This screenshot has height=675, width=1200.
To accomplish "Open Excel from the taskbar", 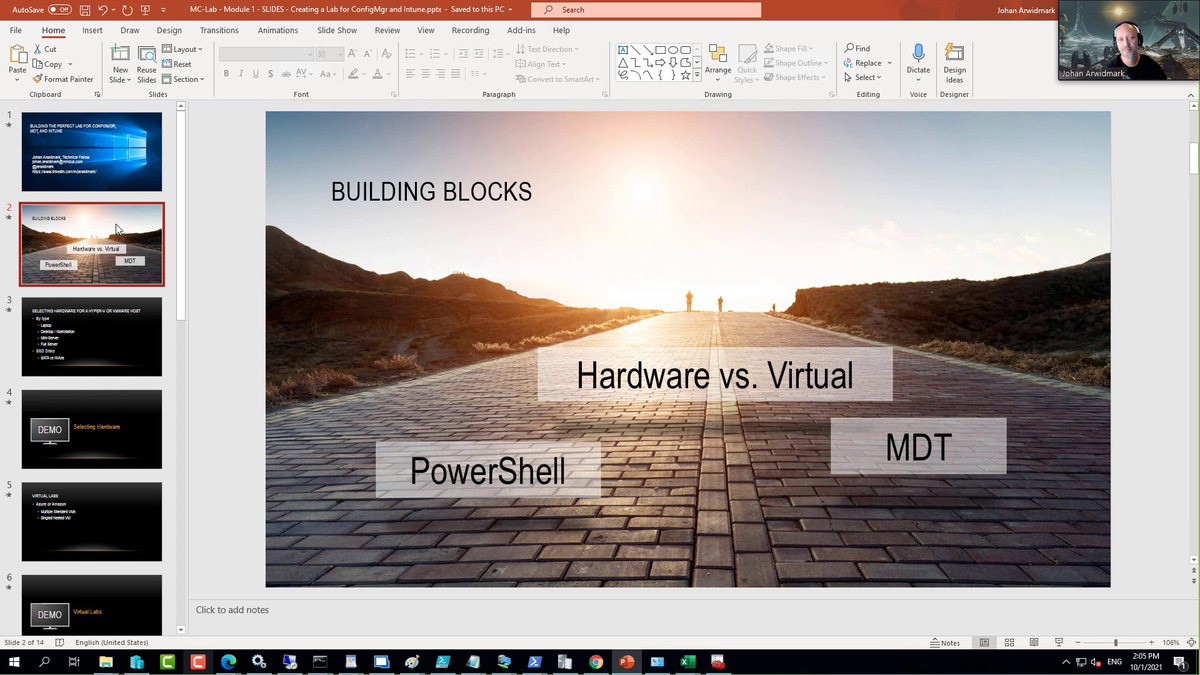I will pyautogui.click(x=688, y=662).
